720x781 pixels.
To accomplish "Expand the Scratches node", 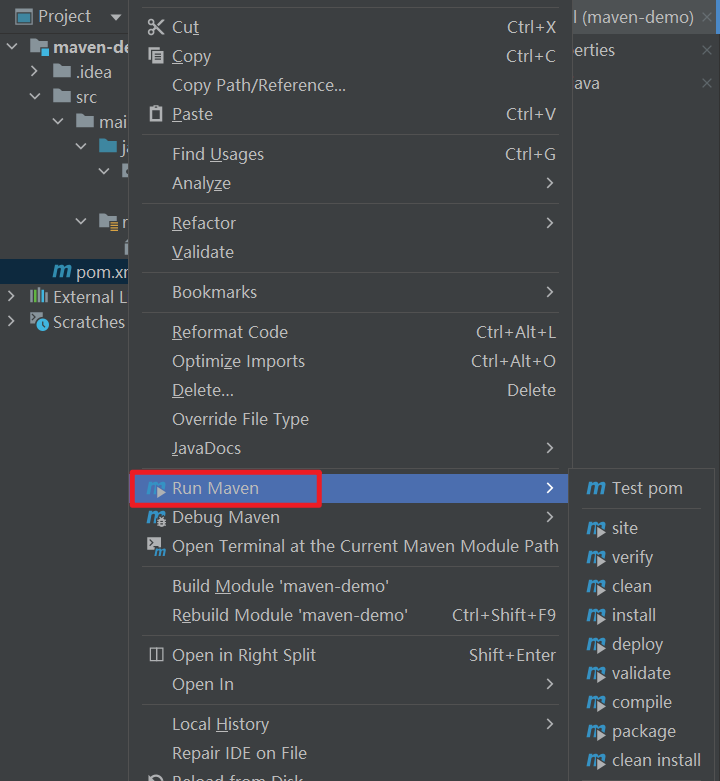I will click(11, 321).
